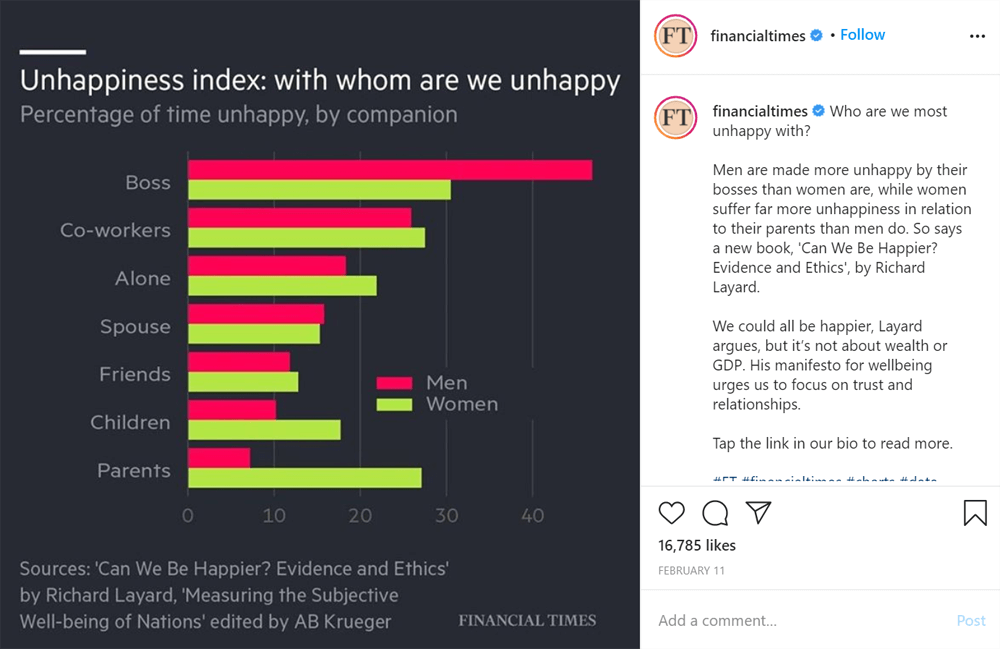This screenshot has height=649, width=1000.
Task: Click the red Men legend swatch
Action: coord(394,383)
